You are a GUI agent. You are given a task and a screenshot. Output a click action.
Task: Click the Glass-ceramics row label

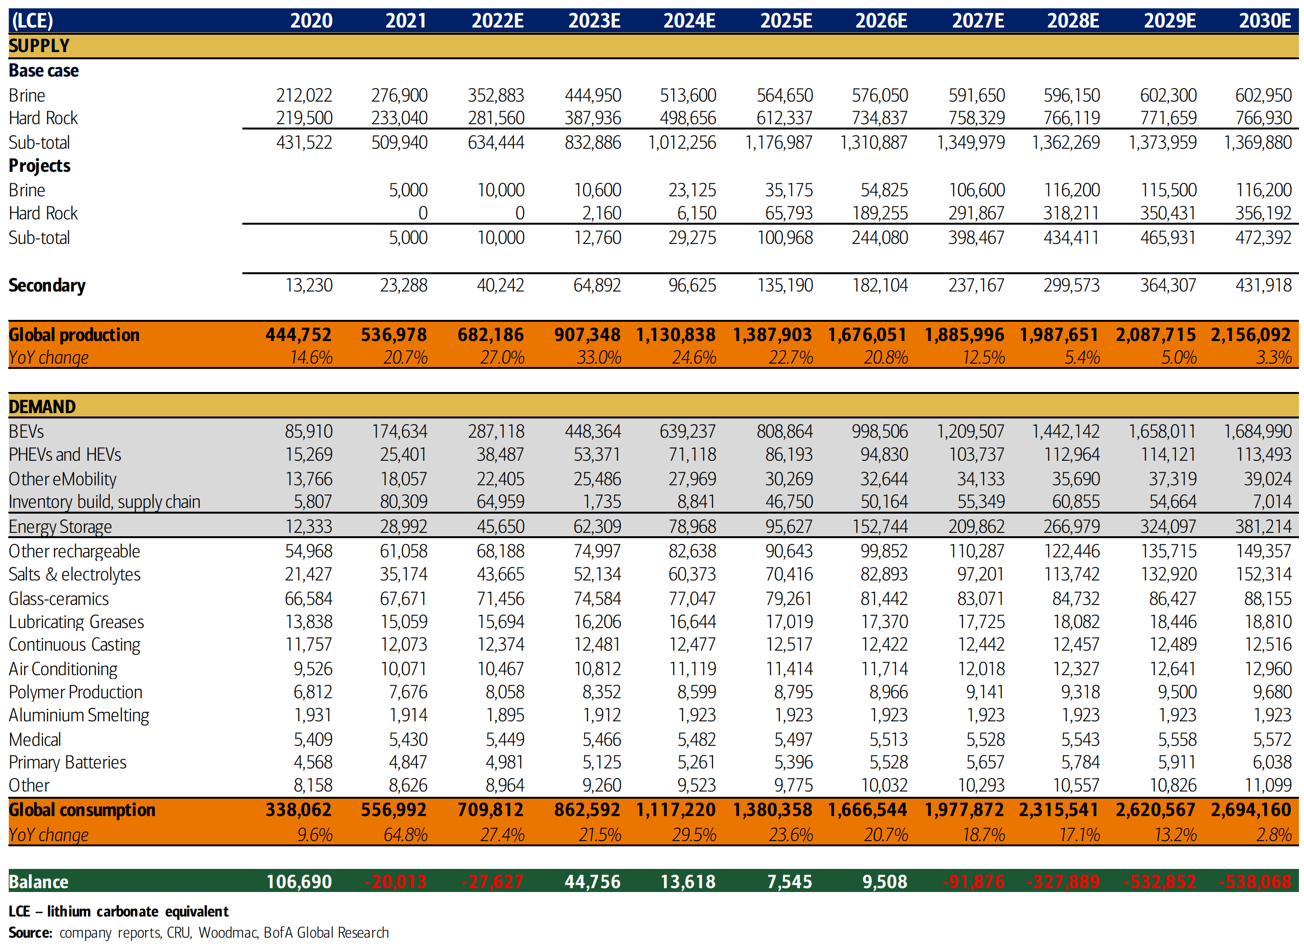58,599
